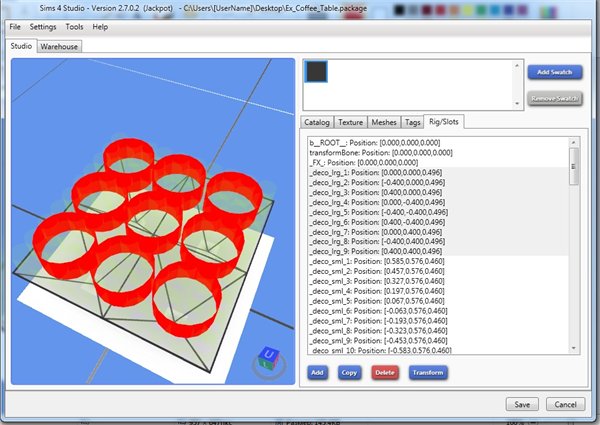
Task: Go to the Meshes tab
Action: click(x=384, y=122)
